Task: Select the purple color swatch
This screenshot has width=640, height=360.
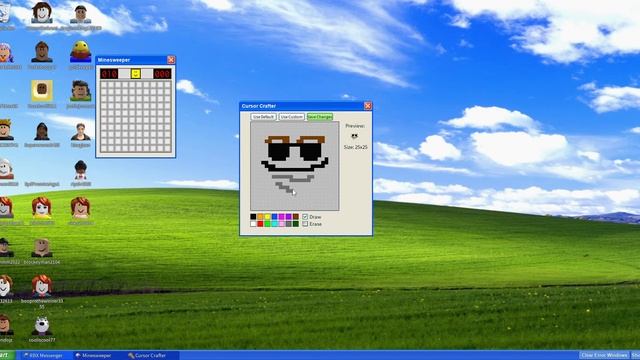Action: pos(289,217)
